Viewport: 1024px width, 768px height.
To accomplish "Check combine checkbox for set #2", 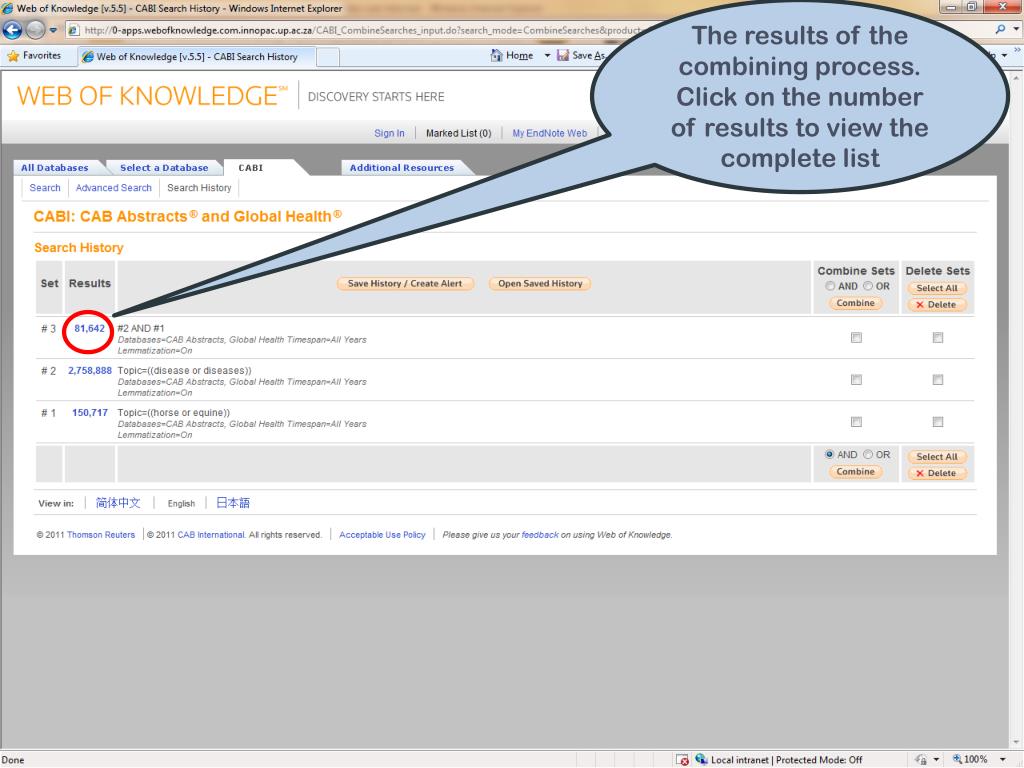I will coord(856,379).
